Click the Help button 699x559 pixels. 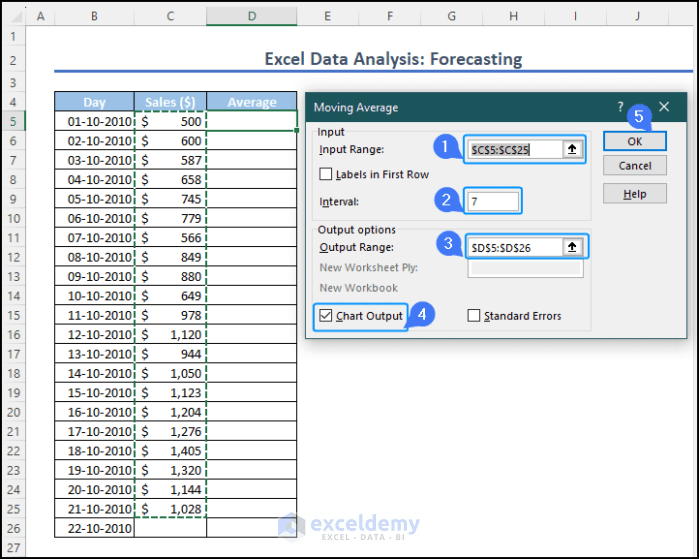pyautogui.click(x=635, y=194)
